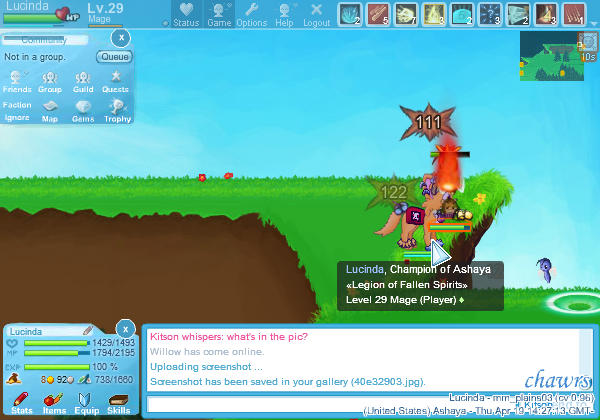
Task: Use the last red skill icon numbered 1
Action: [574, 14]
